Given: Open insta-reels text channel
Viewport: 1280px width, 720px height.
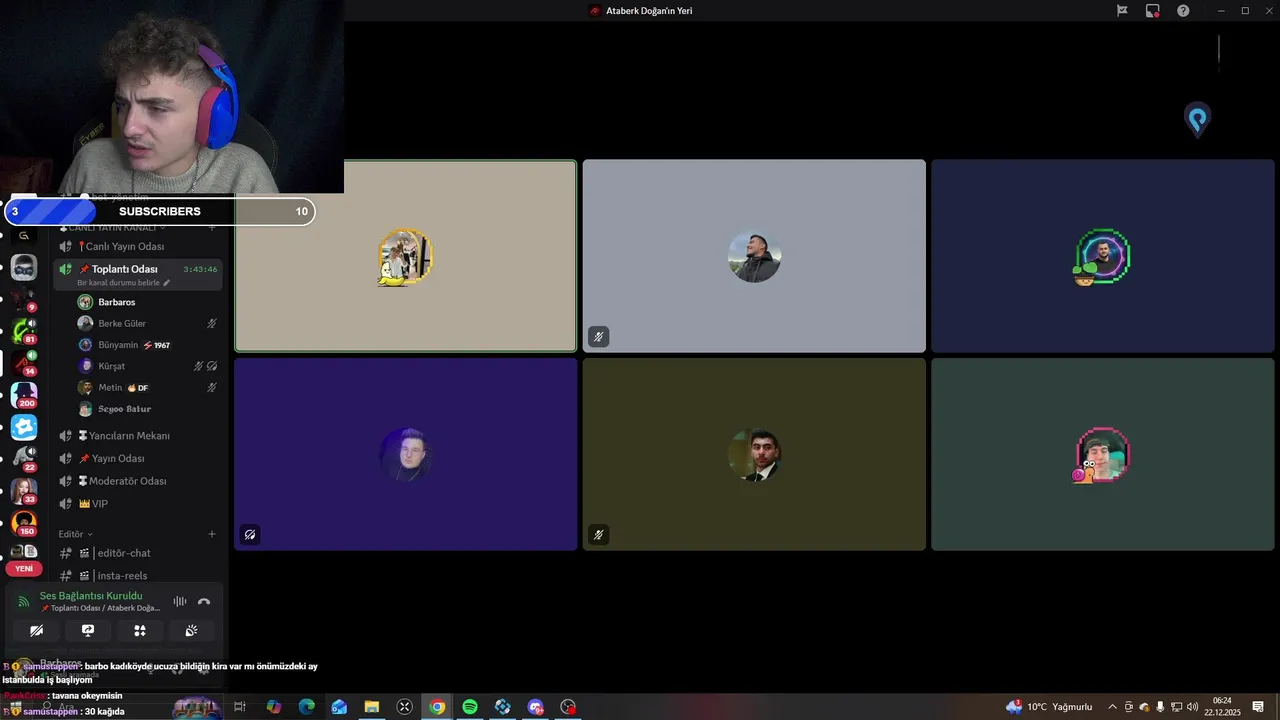Looking at the screenshot, I should pyautogui.click(x=138, y=576).
